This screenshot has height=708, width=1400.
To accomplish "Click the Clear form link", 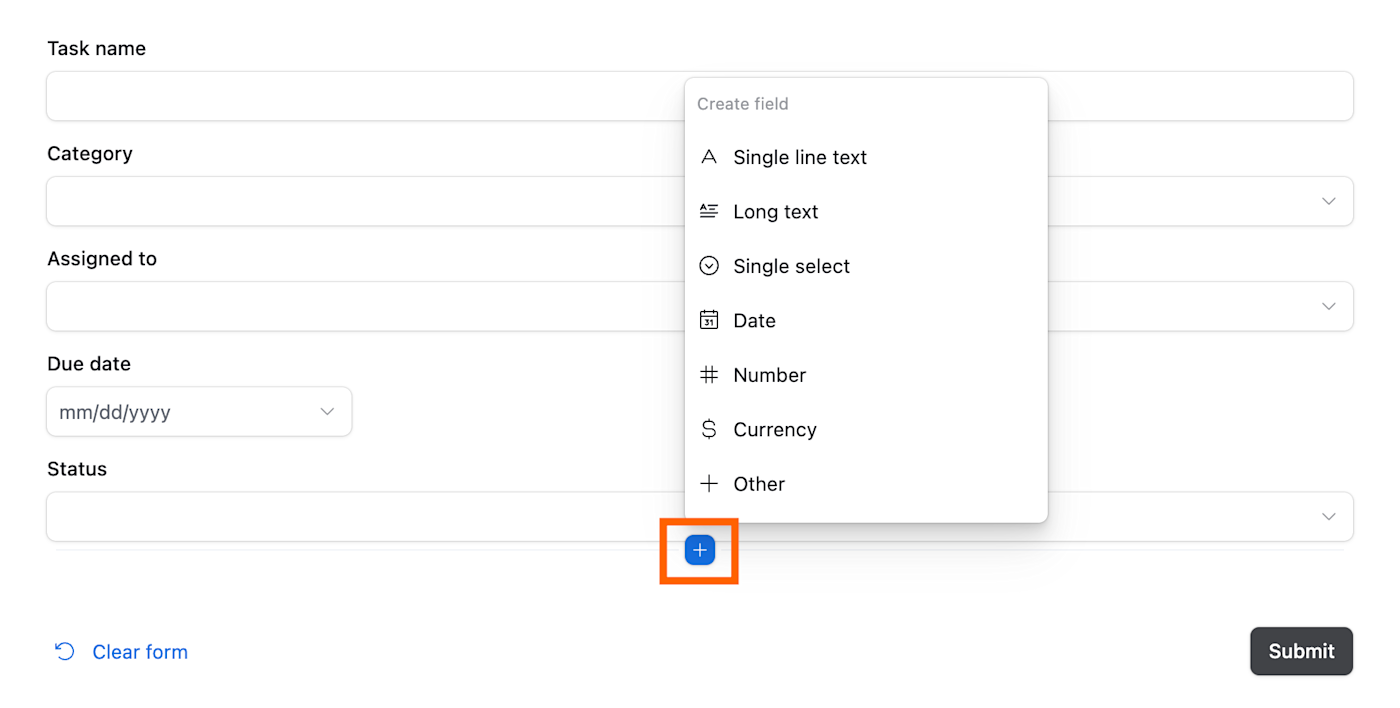I will (x=140, y=652).
